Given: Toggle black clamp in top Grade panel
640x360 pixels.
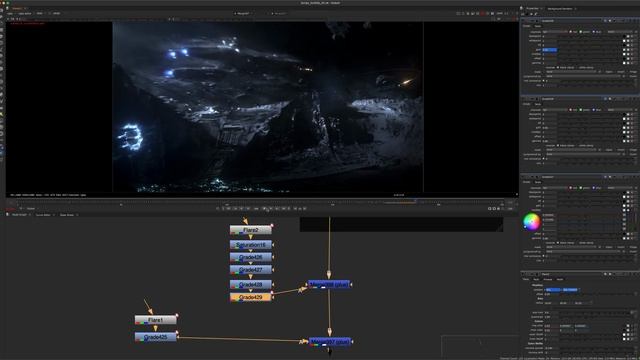Looking at the screenshot, I should pyautogui.click(x=558, y=67).
